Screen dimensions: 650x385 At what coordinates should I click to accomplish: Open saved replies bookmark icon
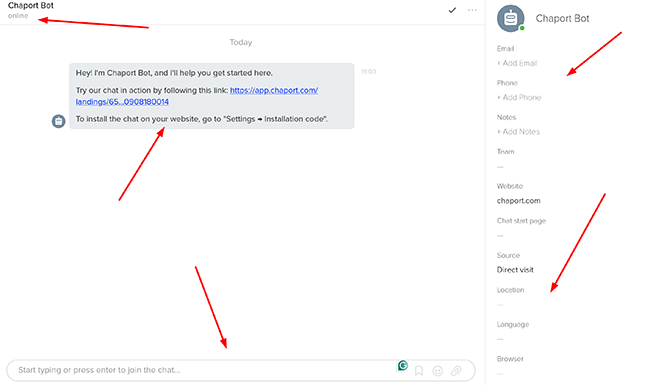pyautogui.click(x=419, y=370)
